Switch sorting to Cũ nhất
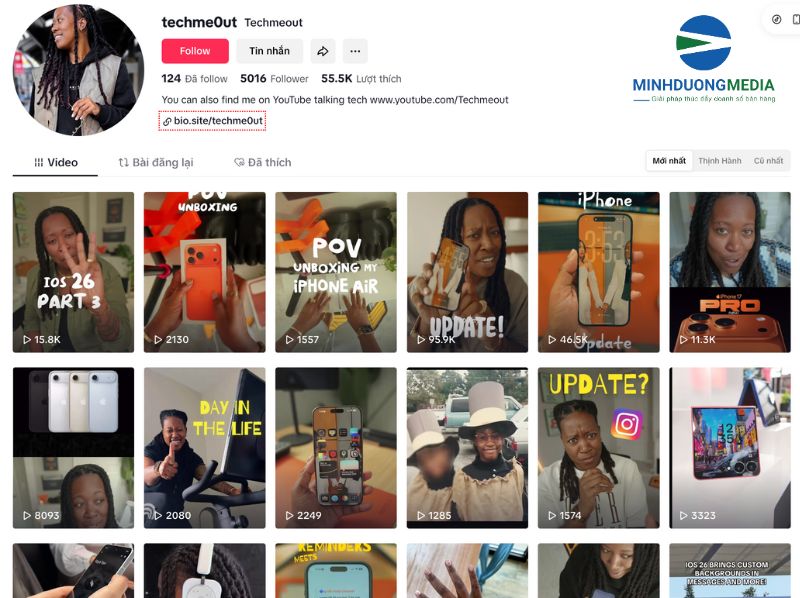 point(768,161)
